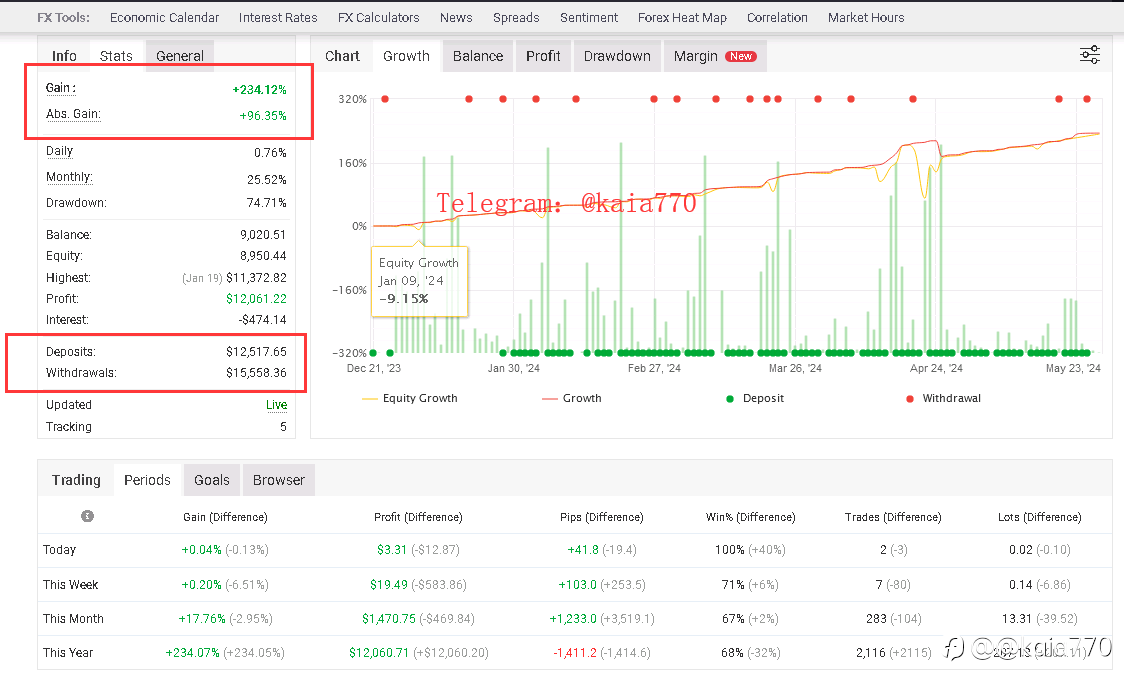Image resolution: width=1124 pixels, height=688 pixels.
Task: Open Economic Calendar in FX Tools
Action: click(163, 17)
